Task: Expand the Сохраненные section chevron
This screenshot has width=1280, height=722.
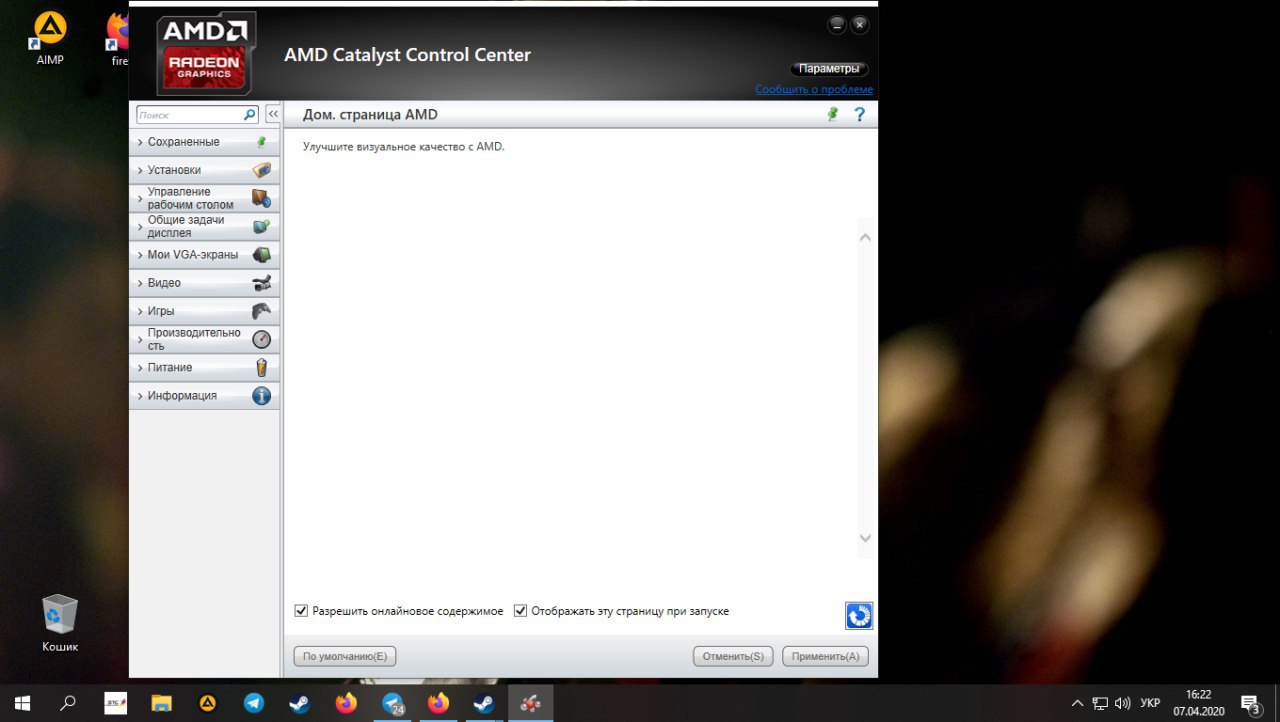Action: click(x=140, y=142)
